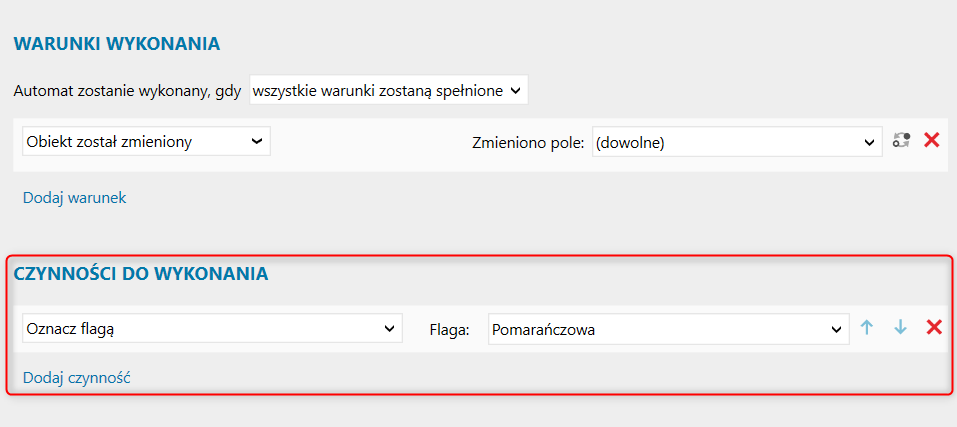The height and width of the screenshot is (427, 957).
Task: Click the 'WARUNKI WYKONANIA' section heading
Action: tap(117, 44)
